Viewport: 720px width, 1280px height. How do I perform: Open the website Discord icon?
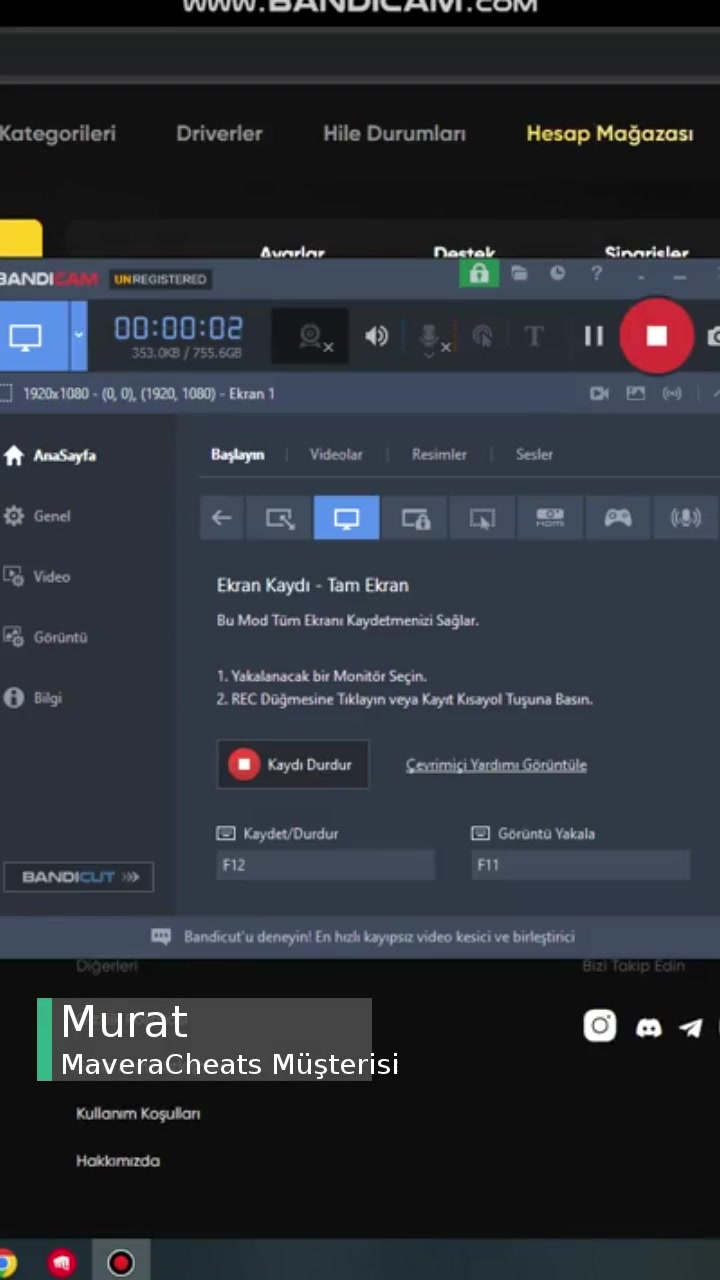coord(649,1028)
